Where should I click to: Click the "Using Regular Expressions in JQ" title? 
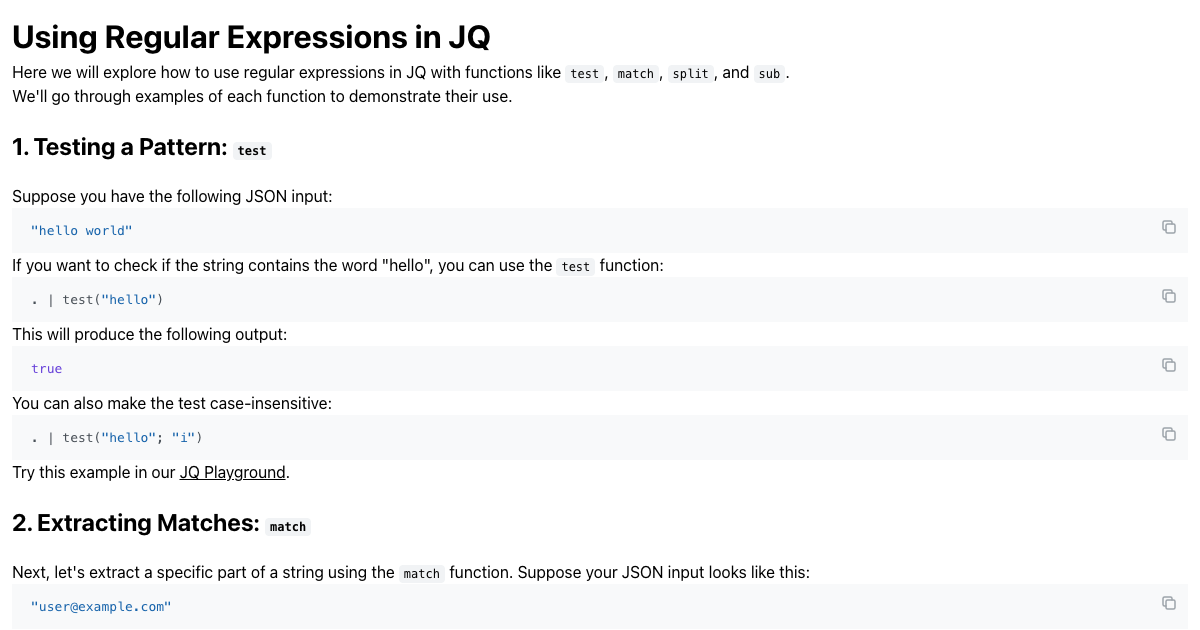pyautogui.click(x=251, y=37)
